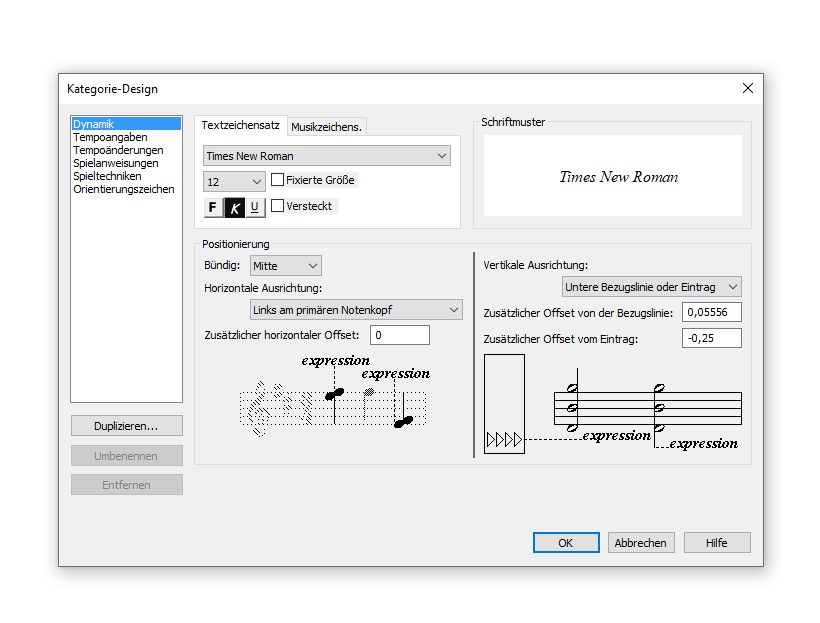Click the Abbrechen button

pyautogui.click(x=641, y=543)
